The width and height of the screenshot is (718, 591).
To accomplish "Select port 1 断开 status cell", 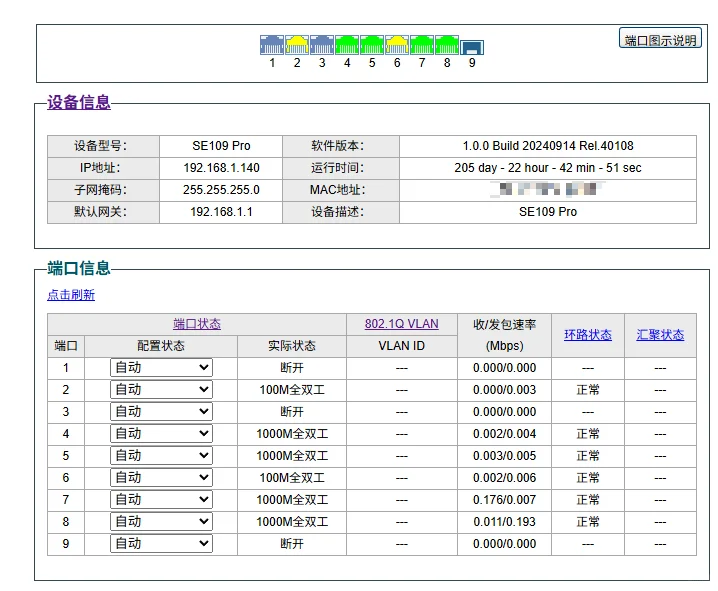I will point(292,368).
